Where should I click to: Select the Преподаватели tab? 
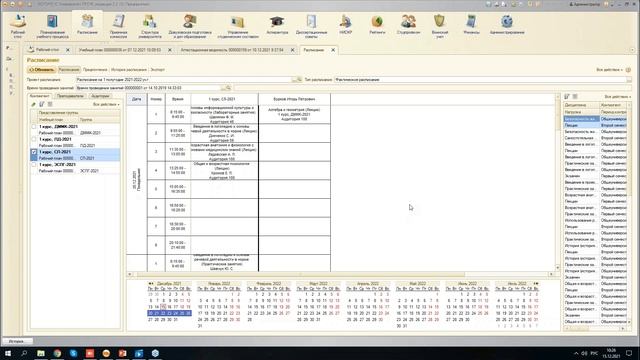point(70,96)
